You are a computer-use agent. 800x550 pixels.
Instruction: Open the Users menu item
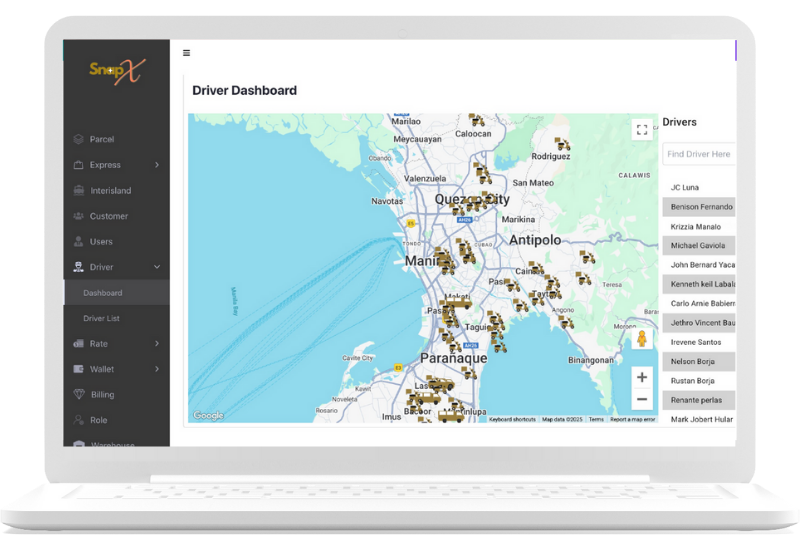click(x=116, y=241)
